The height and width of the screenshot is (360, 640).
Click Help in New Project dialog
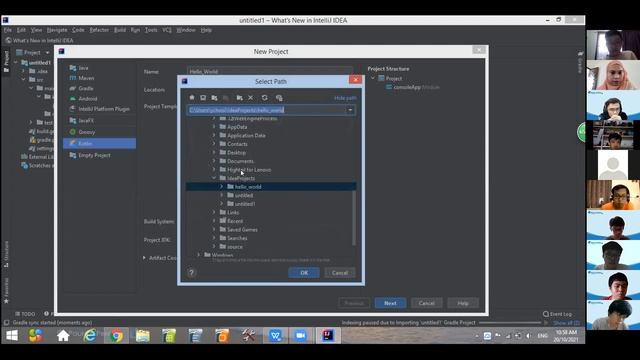463,303
